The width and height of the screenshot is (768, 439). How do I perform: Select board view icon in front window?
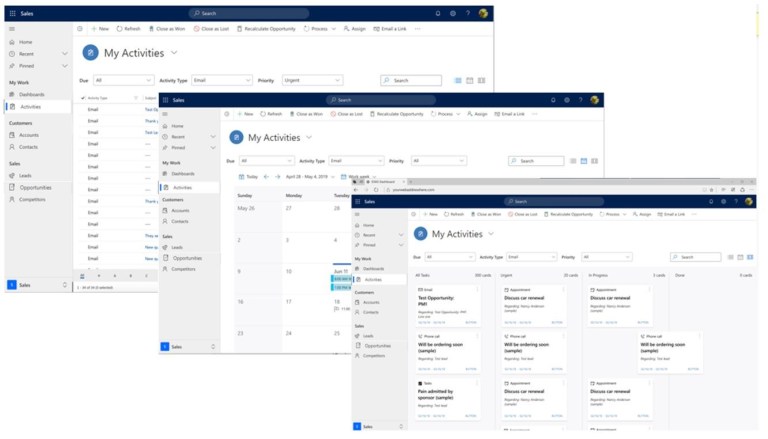pos(750,257)
